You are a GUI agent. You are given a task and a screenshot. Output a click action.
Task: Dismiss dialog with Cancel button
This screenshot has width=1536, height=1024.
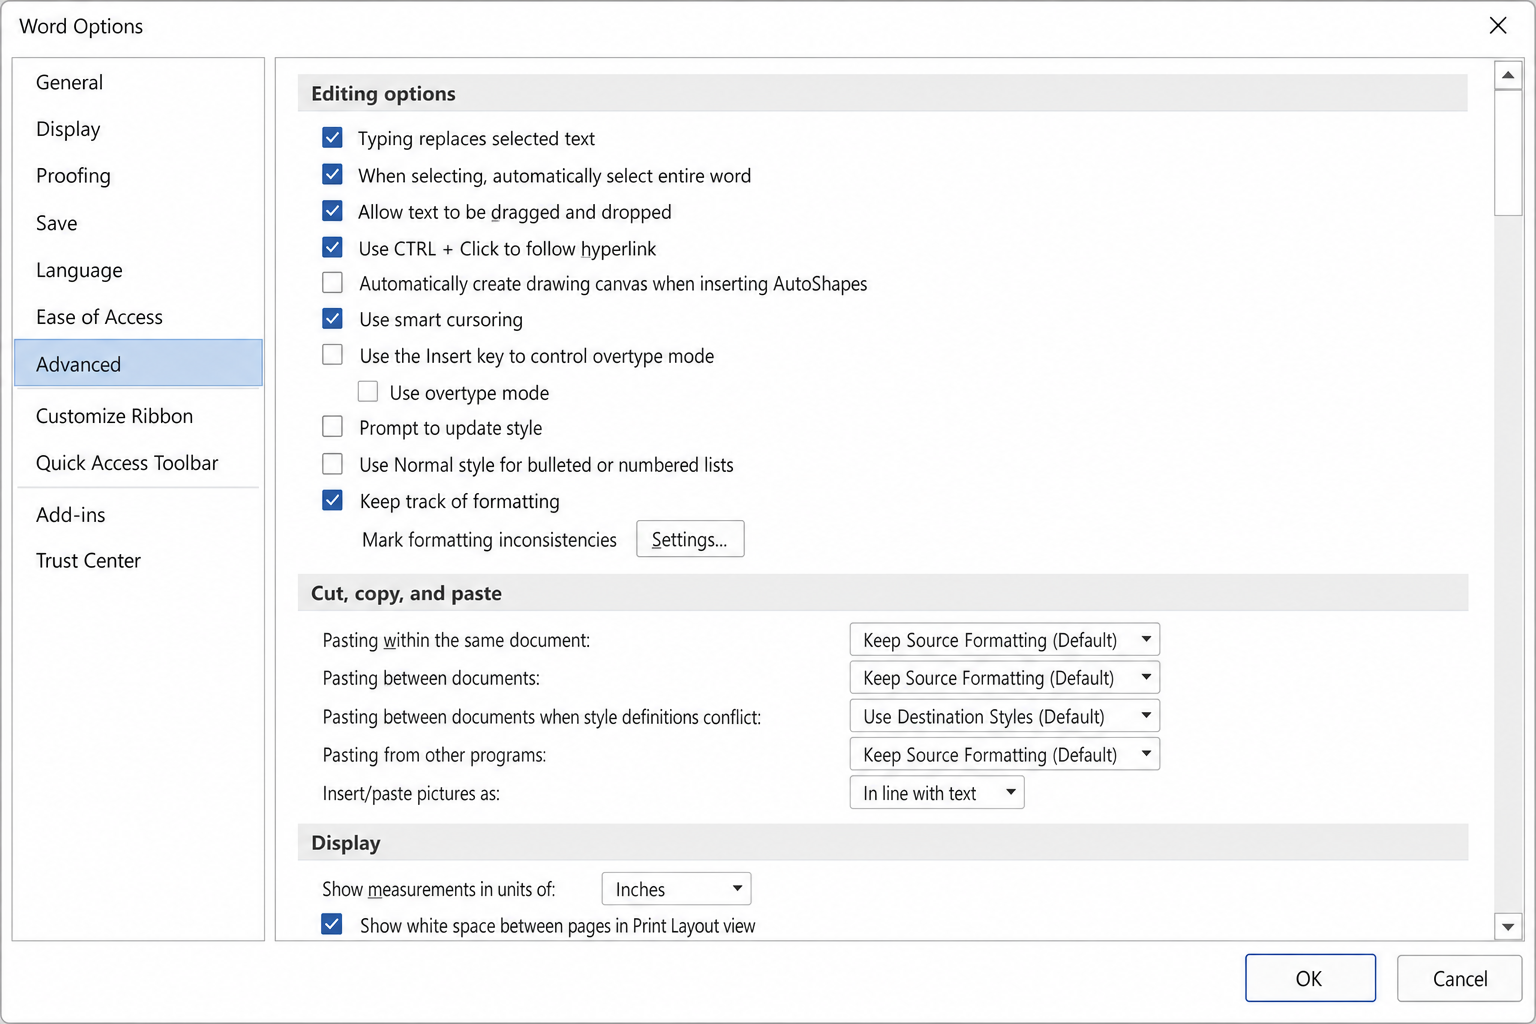click(x=1459, y=978)
